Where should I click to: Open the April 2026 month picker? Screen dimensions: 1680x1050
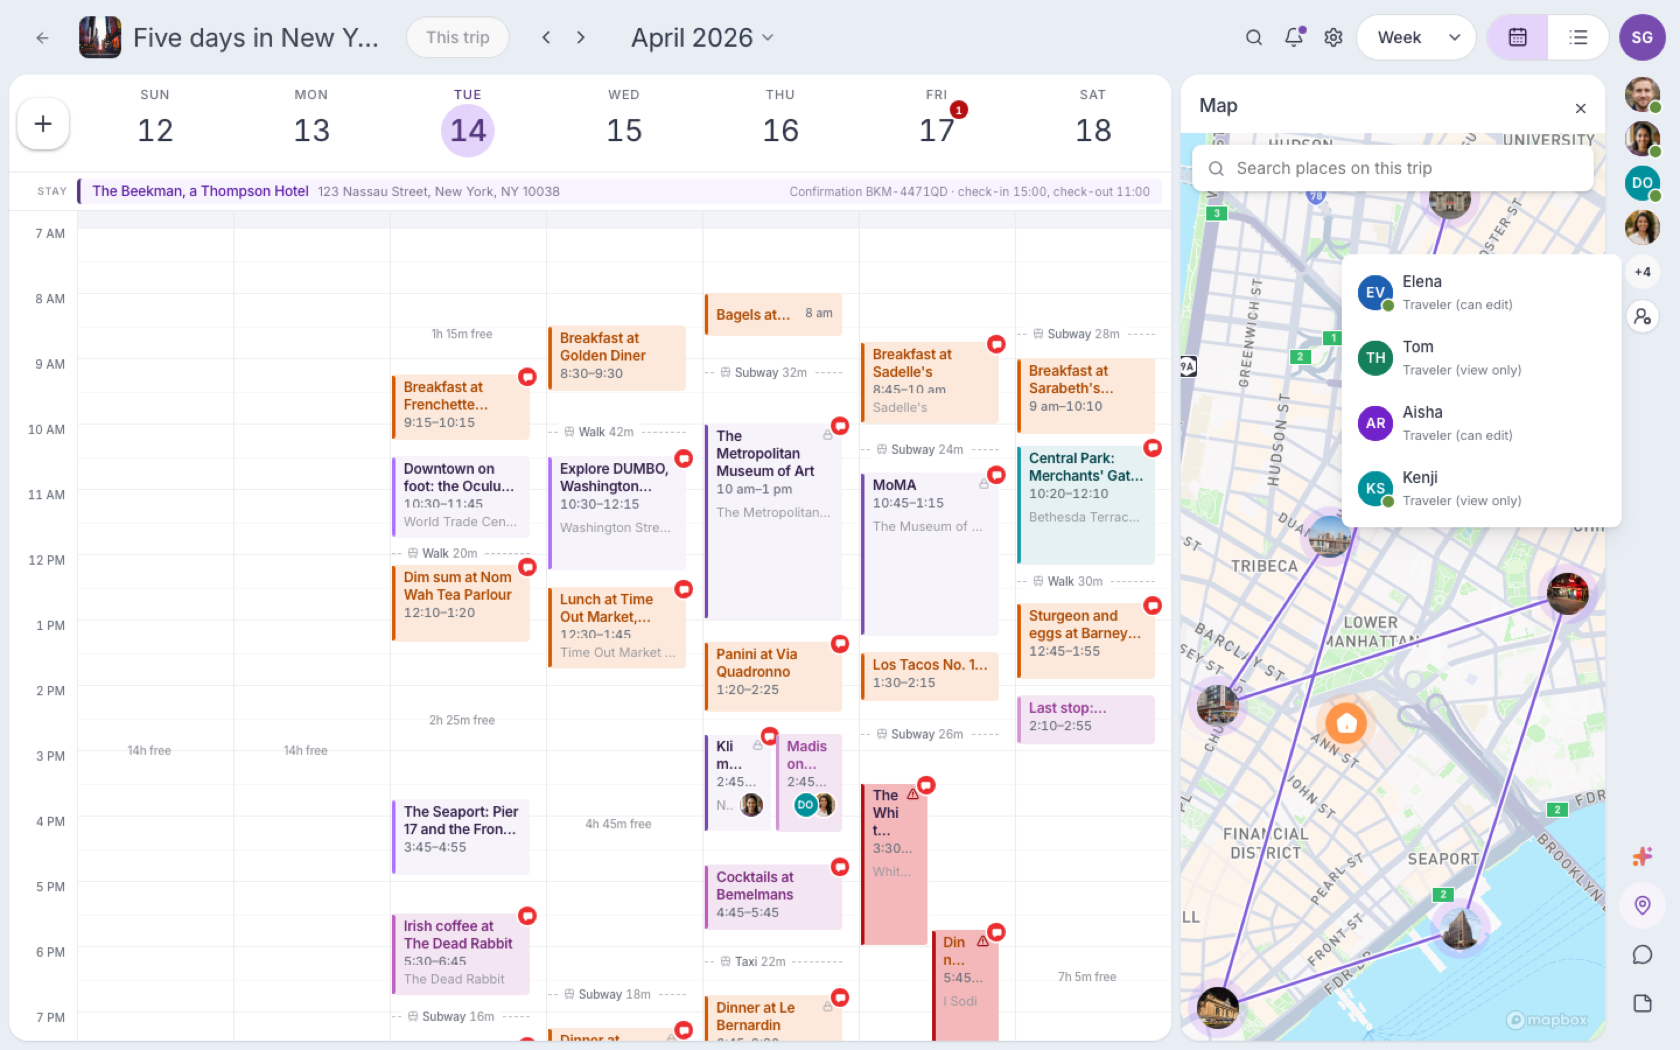click(702, 38)
